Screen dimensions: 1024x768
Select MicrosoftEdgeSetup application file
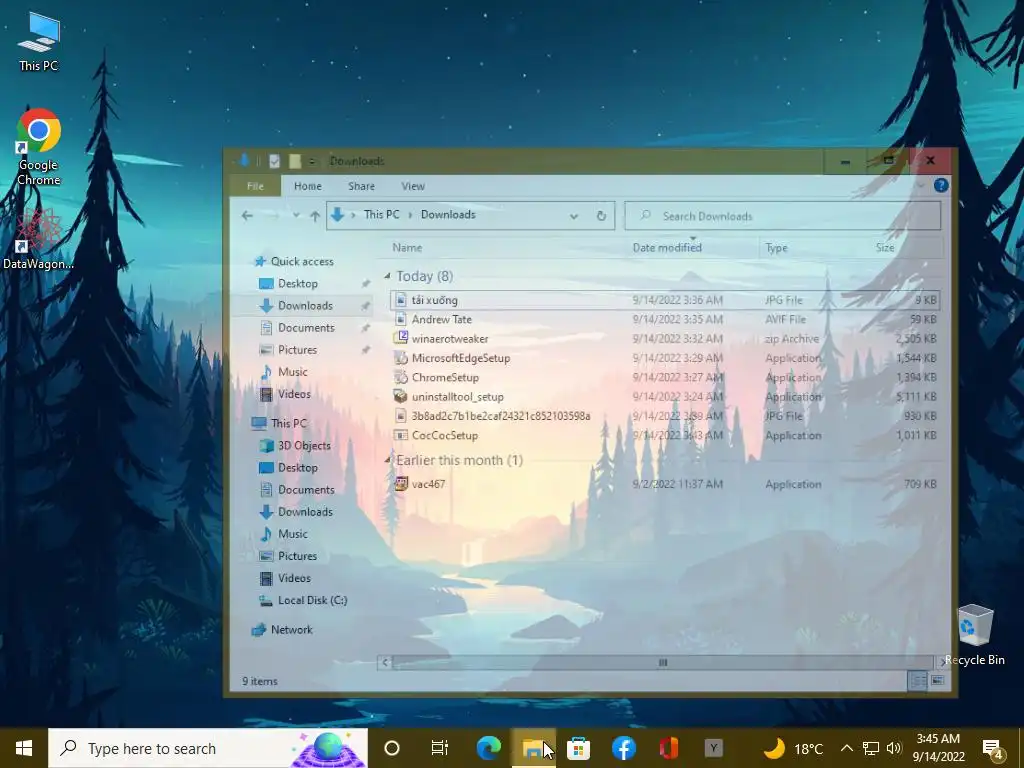click(x=665, y=358)
